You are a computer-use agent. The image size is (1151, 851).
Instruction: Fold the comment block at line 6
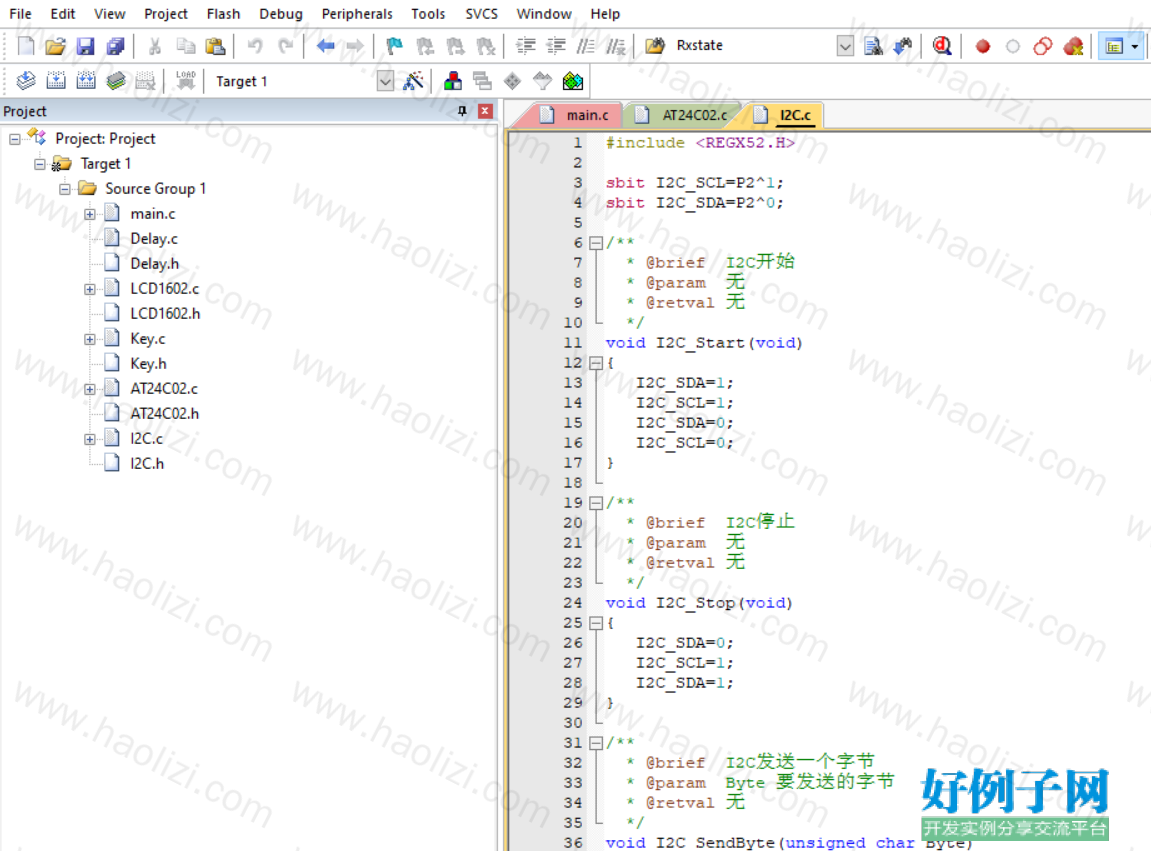coord(596,242)
